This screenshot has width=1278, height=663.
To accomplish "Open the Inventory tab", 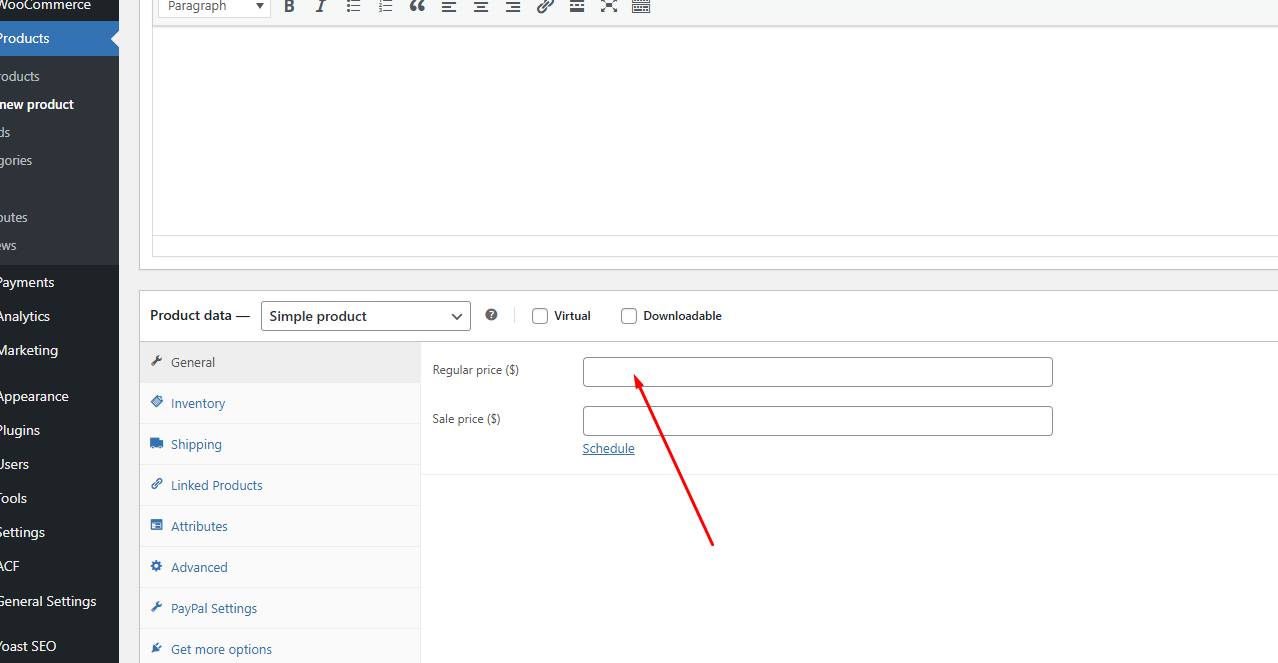I will (198, 403).
